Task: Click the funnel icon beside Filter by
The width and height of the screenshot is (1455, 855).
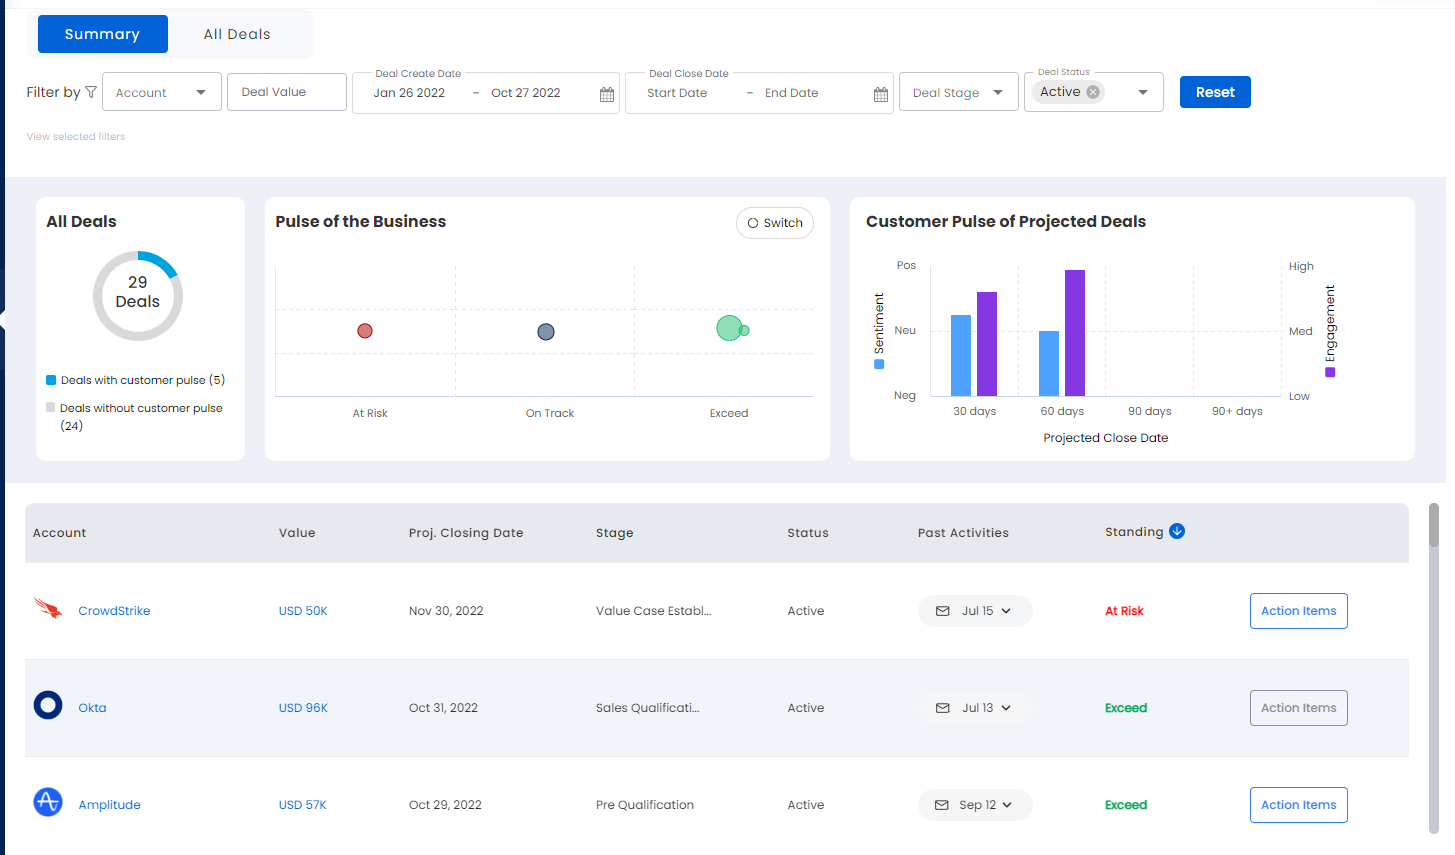Action: pos(91,92)
